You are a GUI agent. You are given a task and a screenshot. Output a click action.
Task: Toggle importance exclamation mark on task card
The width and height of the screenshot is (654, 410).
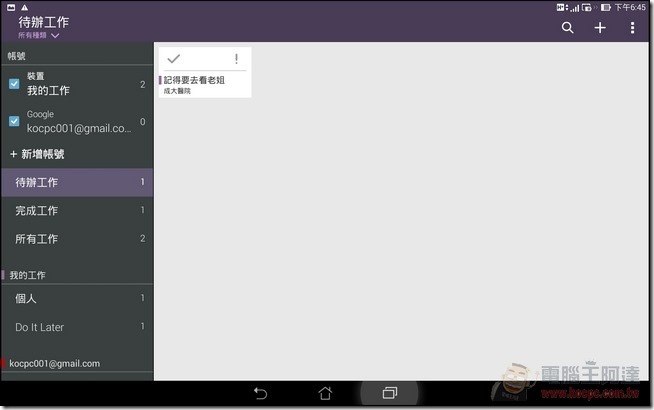[x=236, y=59]
